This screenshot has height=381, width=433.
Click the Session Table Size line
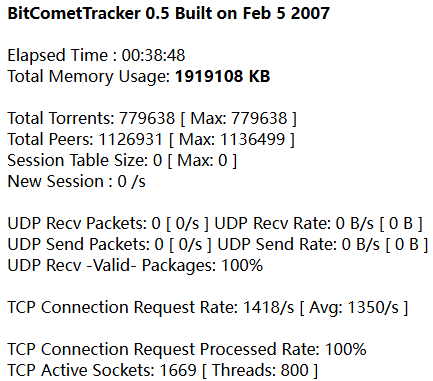coord(122,160)
